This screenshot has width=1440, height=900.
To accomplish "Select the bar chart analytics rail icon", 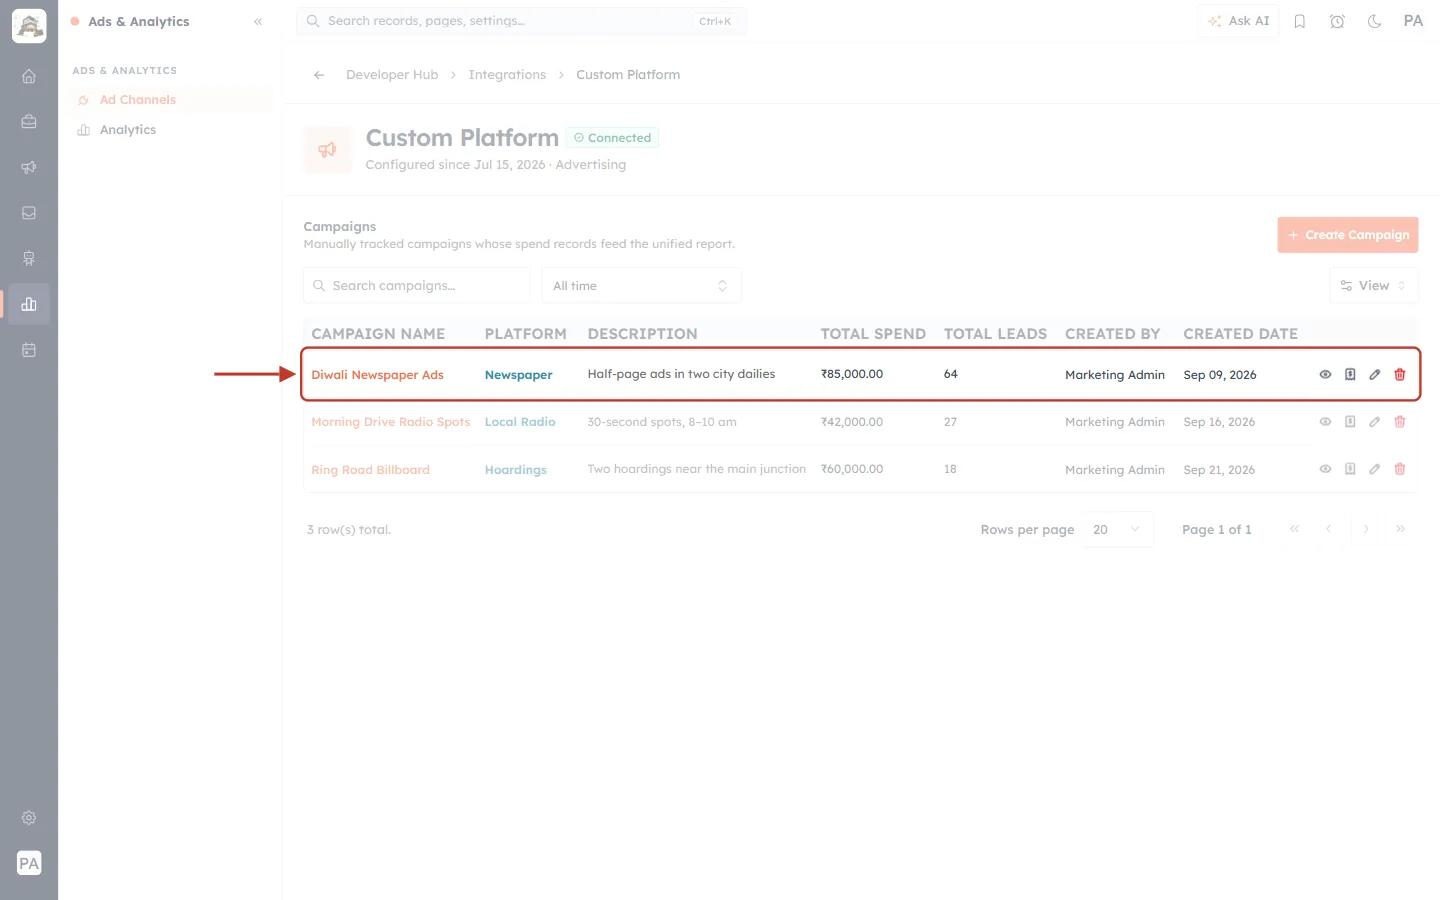I will click(29, 304).
